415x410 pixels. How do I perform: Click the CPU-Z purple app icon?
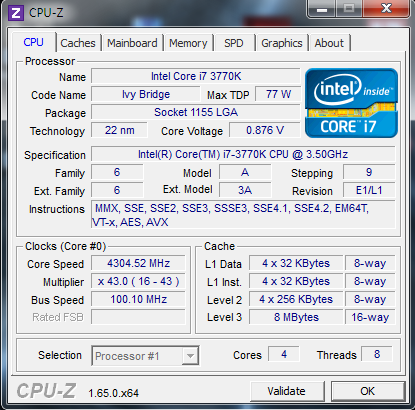point(16,13)
